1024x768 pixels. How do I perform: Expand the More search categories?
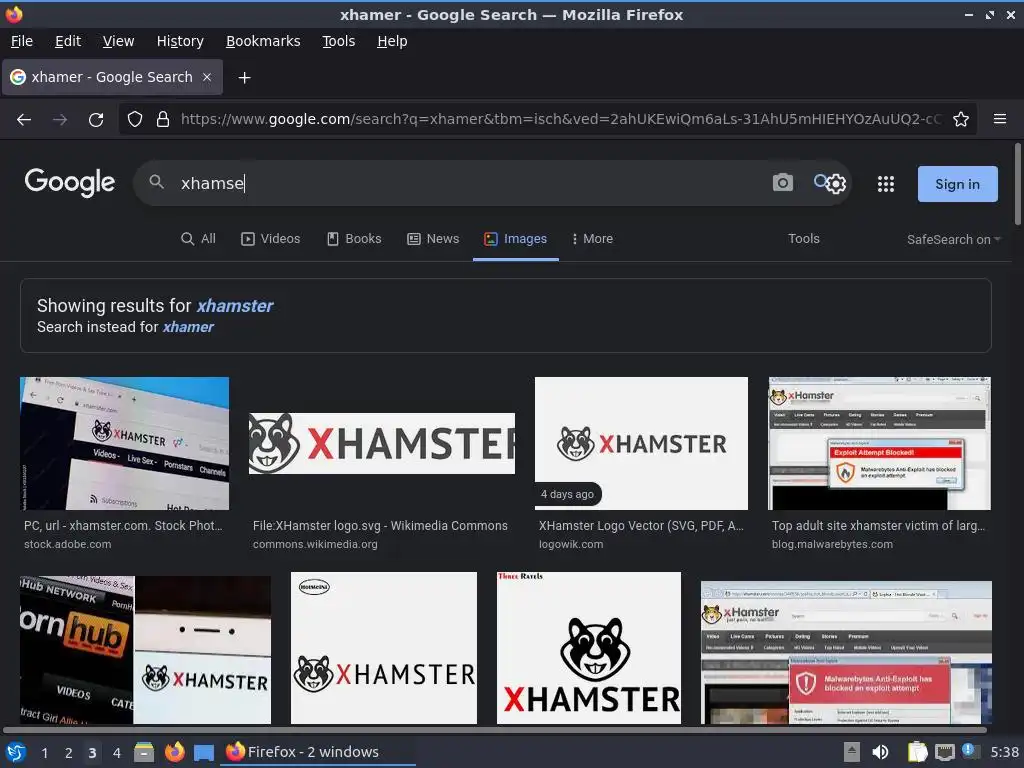coord(592,239)
